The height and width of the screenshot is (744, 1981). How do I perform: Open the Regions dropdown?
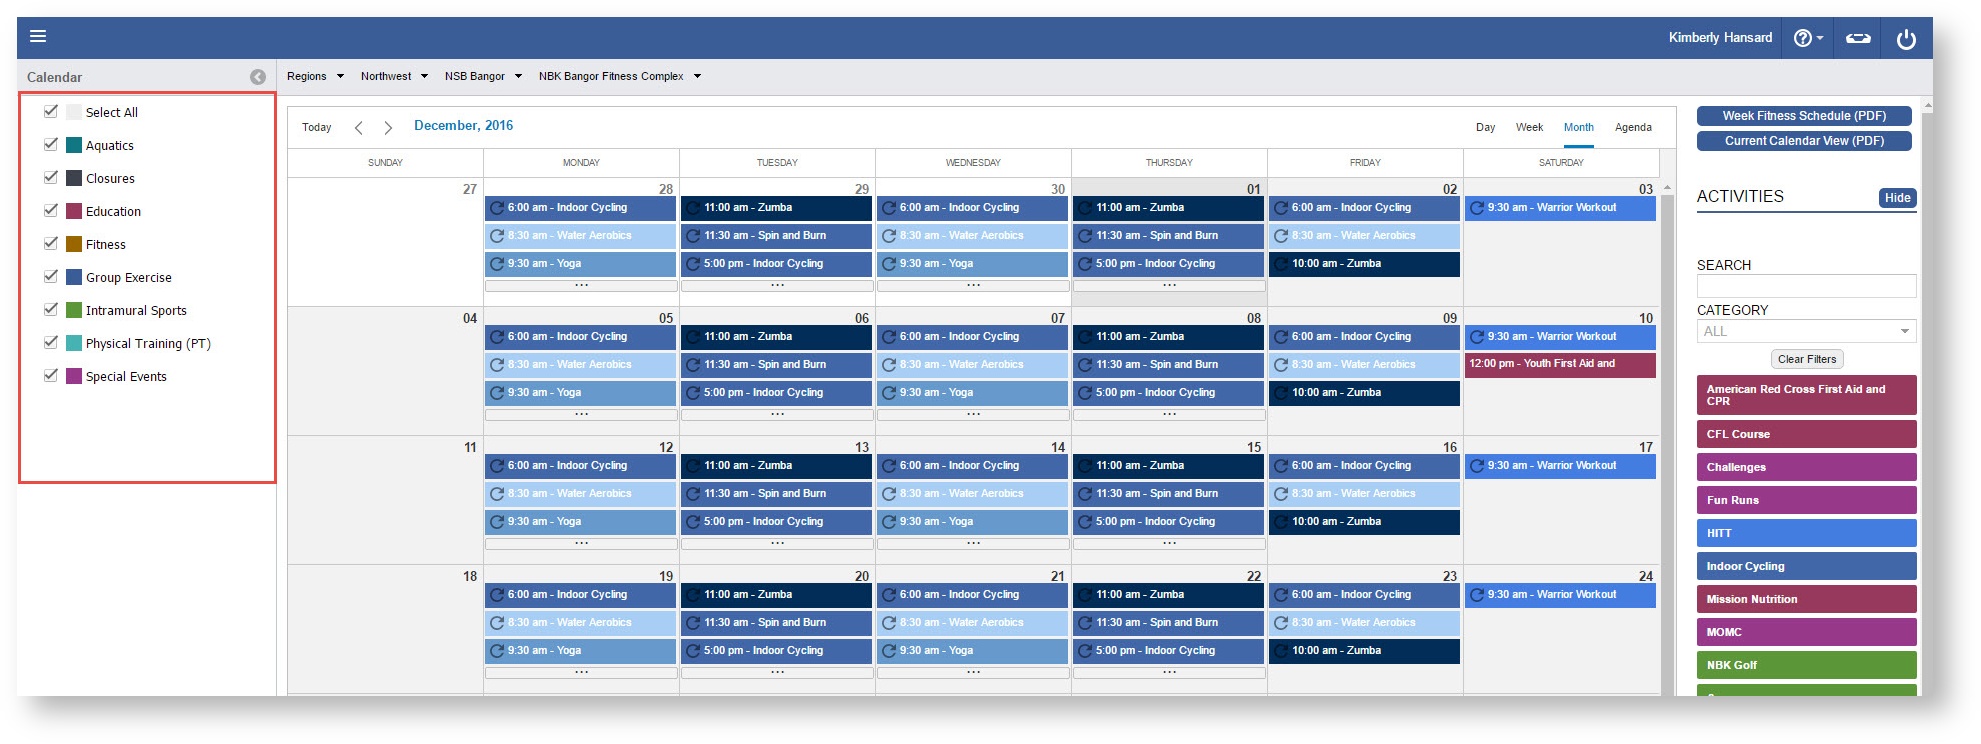pyautogui.click(x=315, y=76)
